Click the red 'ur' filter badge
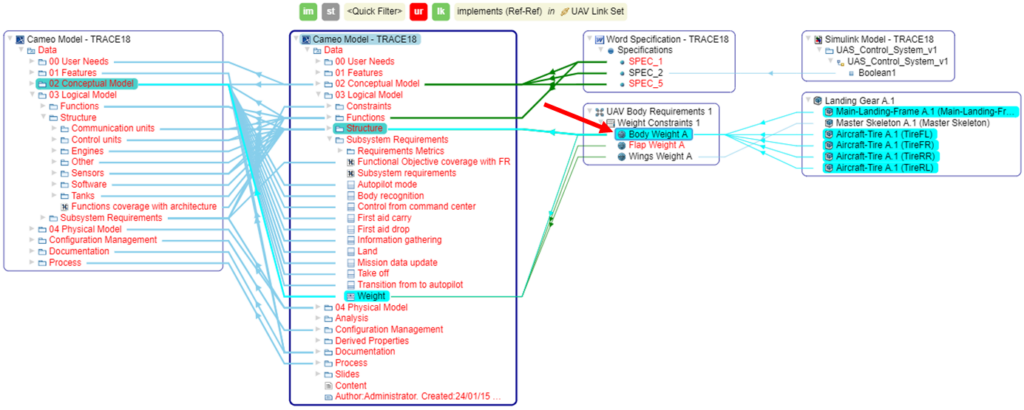The image size is (1024, 410). 418,11
